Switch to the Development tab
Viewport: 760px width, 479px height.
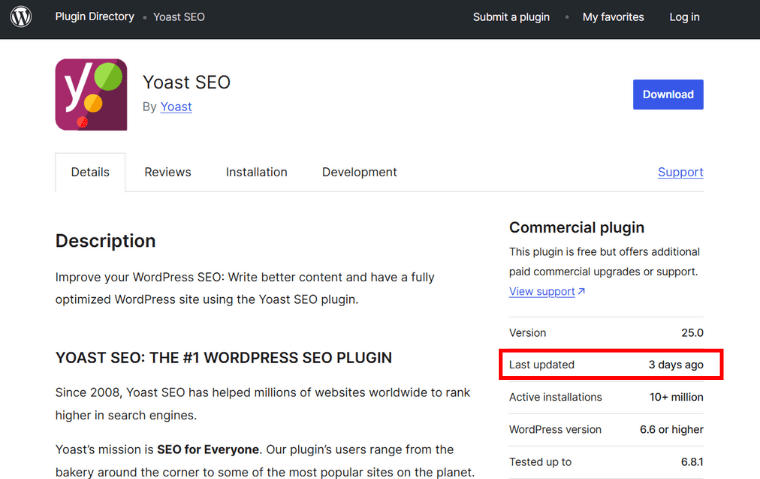(359, 172)
